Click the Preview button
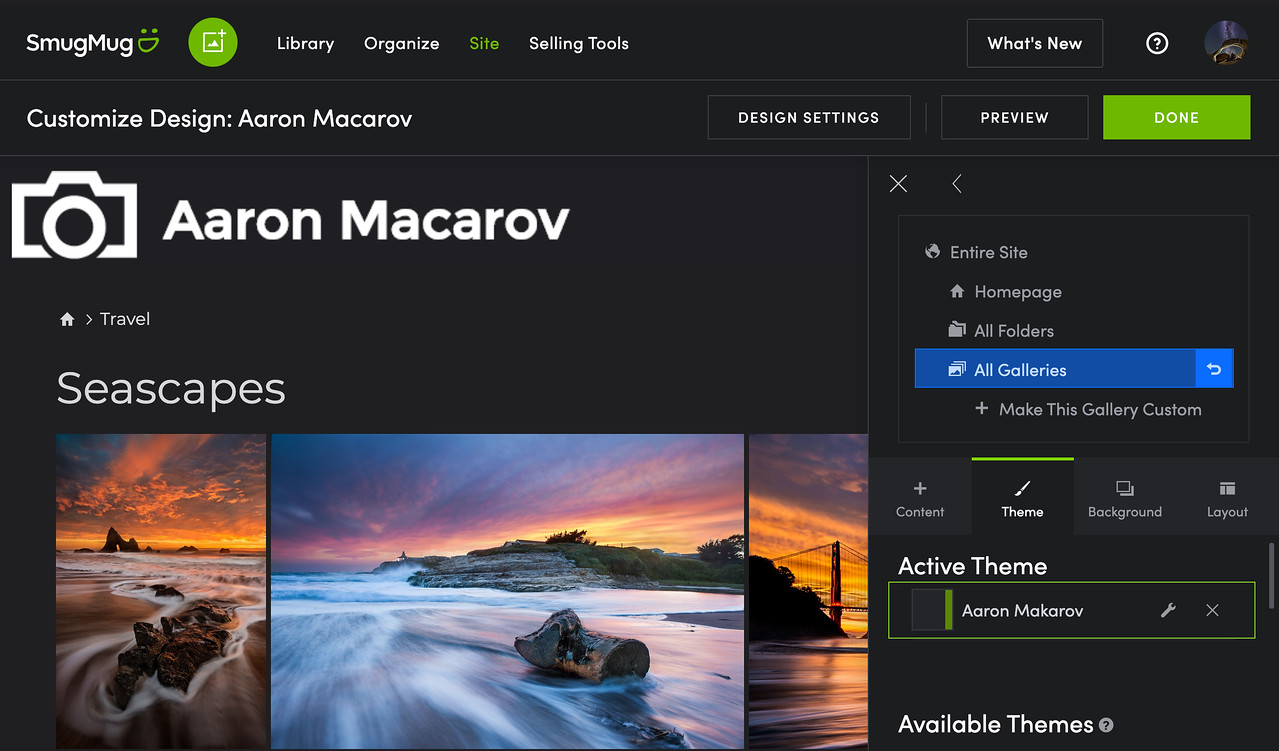Viewport: 1279px width, 751px height. (x=1014, y=117)
